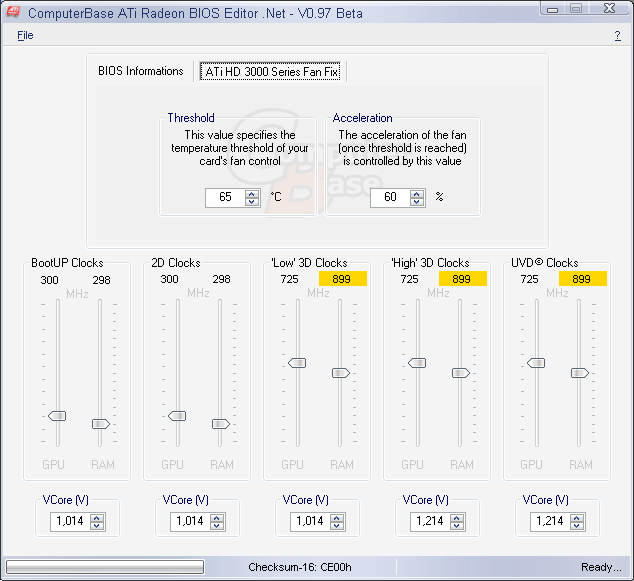Click the question mark help menu

pos(617,36)
